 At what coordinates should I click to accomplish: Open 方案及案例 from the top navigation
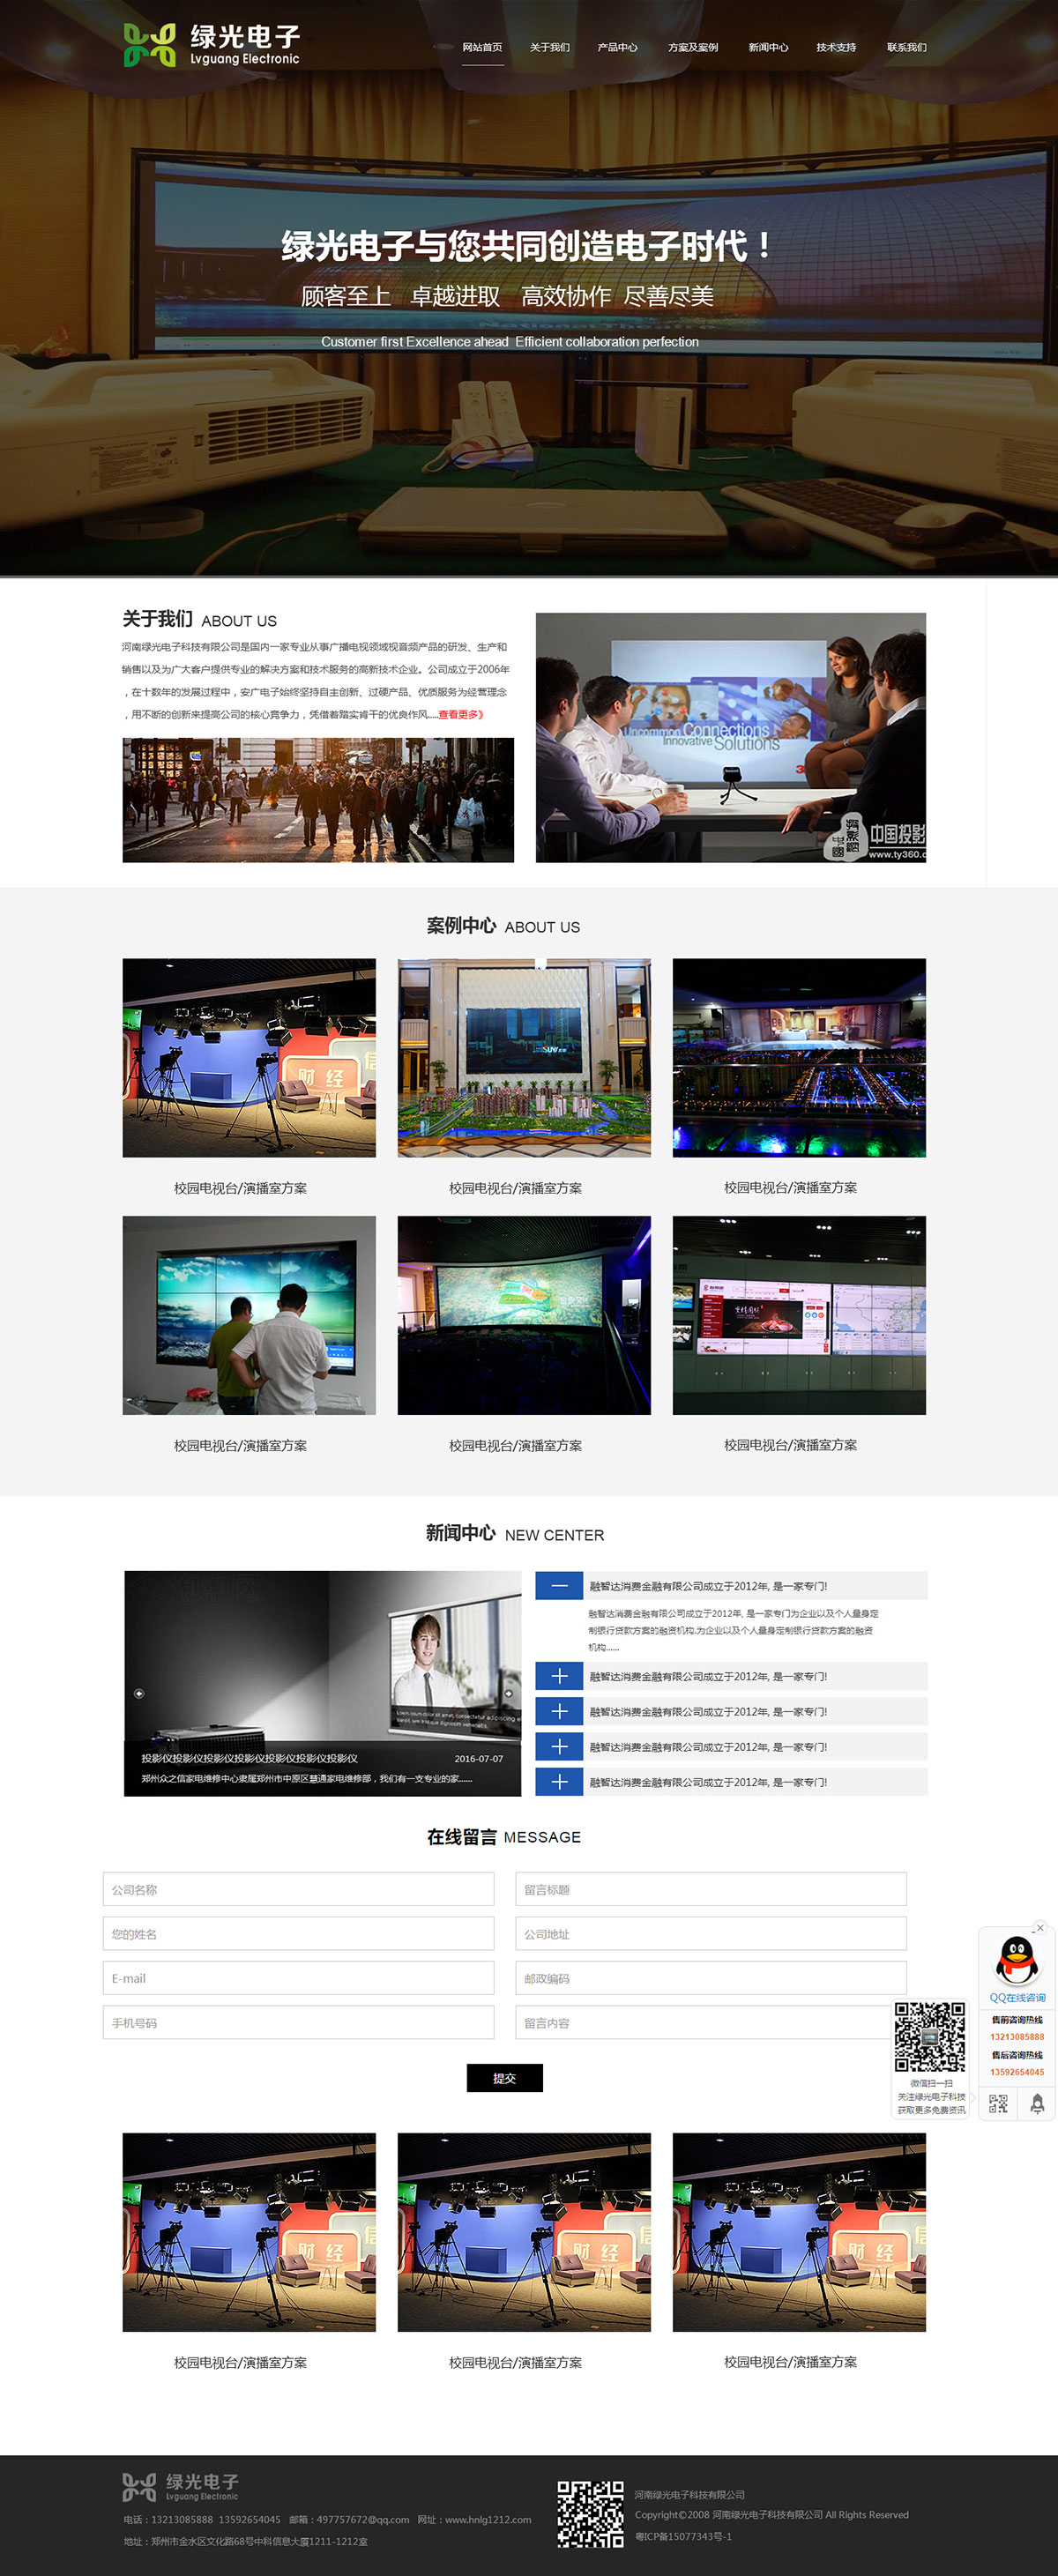click(692, 47)
